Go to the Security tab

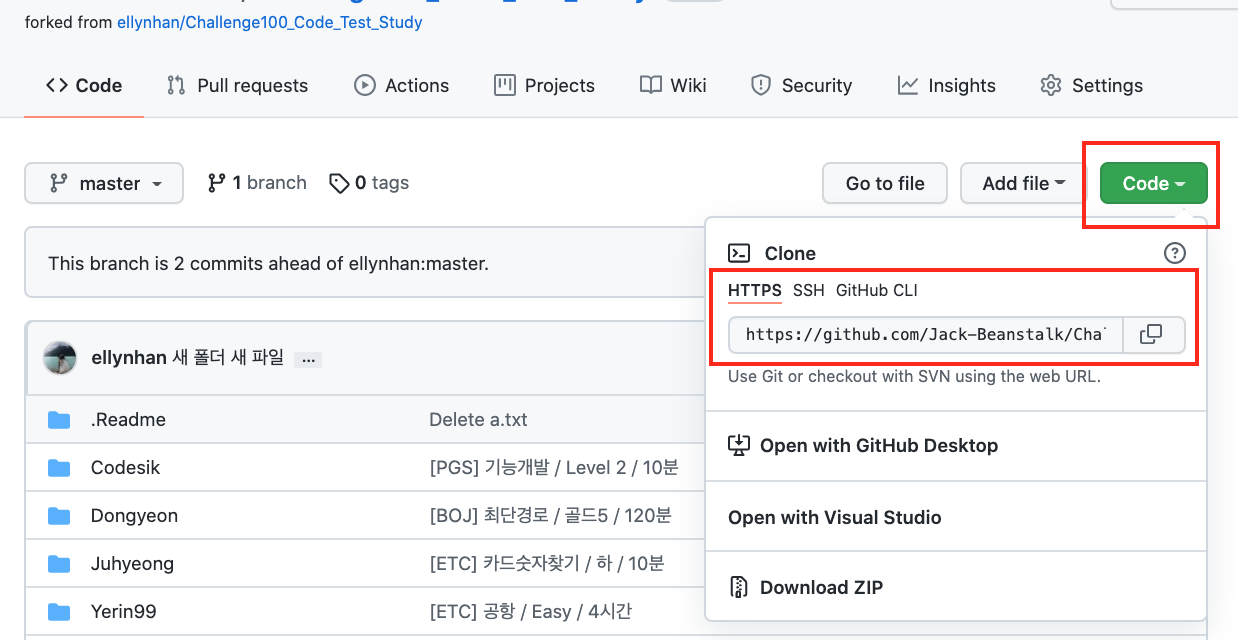pyautogui.click(x=801, y=86)
